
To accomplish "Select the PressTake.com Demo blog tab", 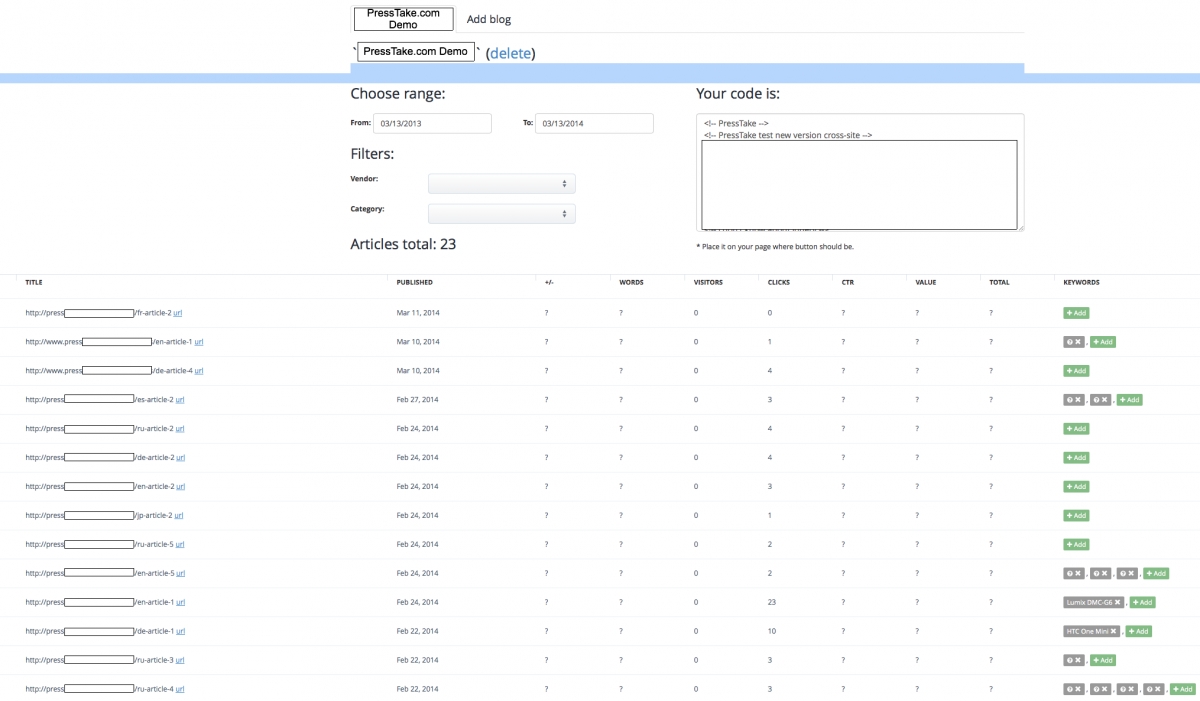I will coord(403,19).
